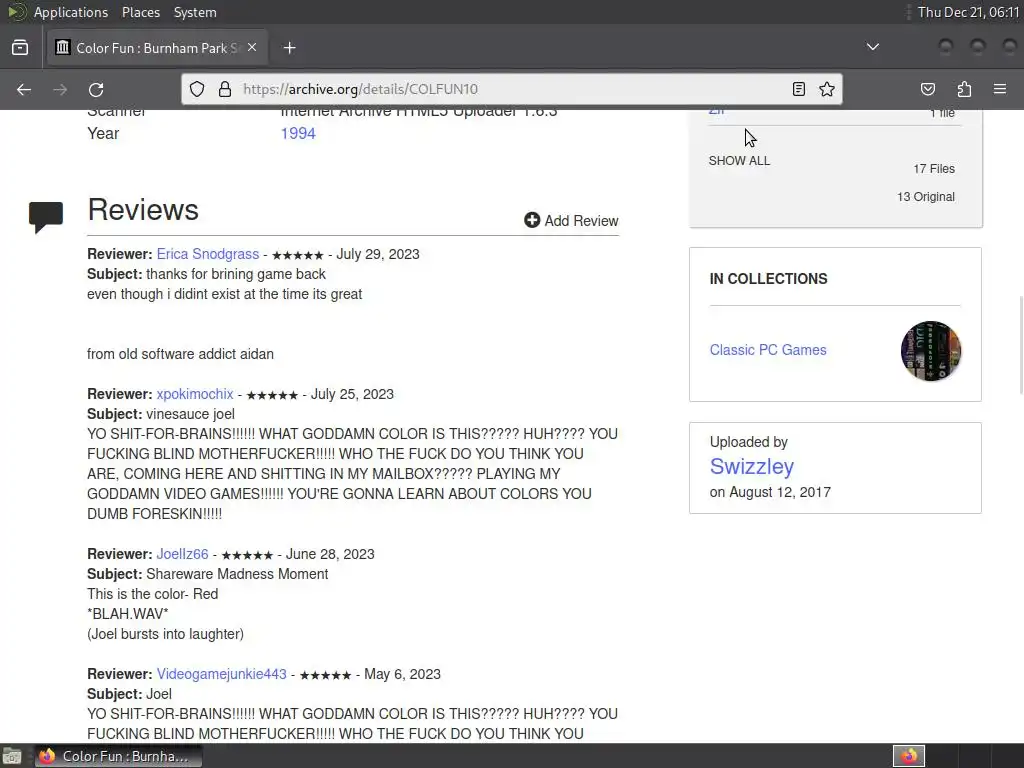Viewport: 1024px width, 768px height.
Task: Click the padlock site security icon
Action: coord(225,89)
